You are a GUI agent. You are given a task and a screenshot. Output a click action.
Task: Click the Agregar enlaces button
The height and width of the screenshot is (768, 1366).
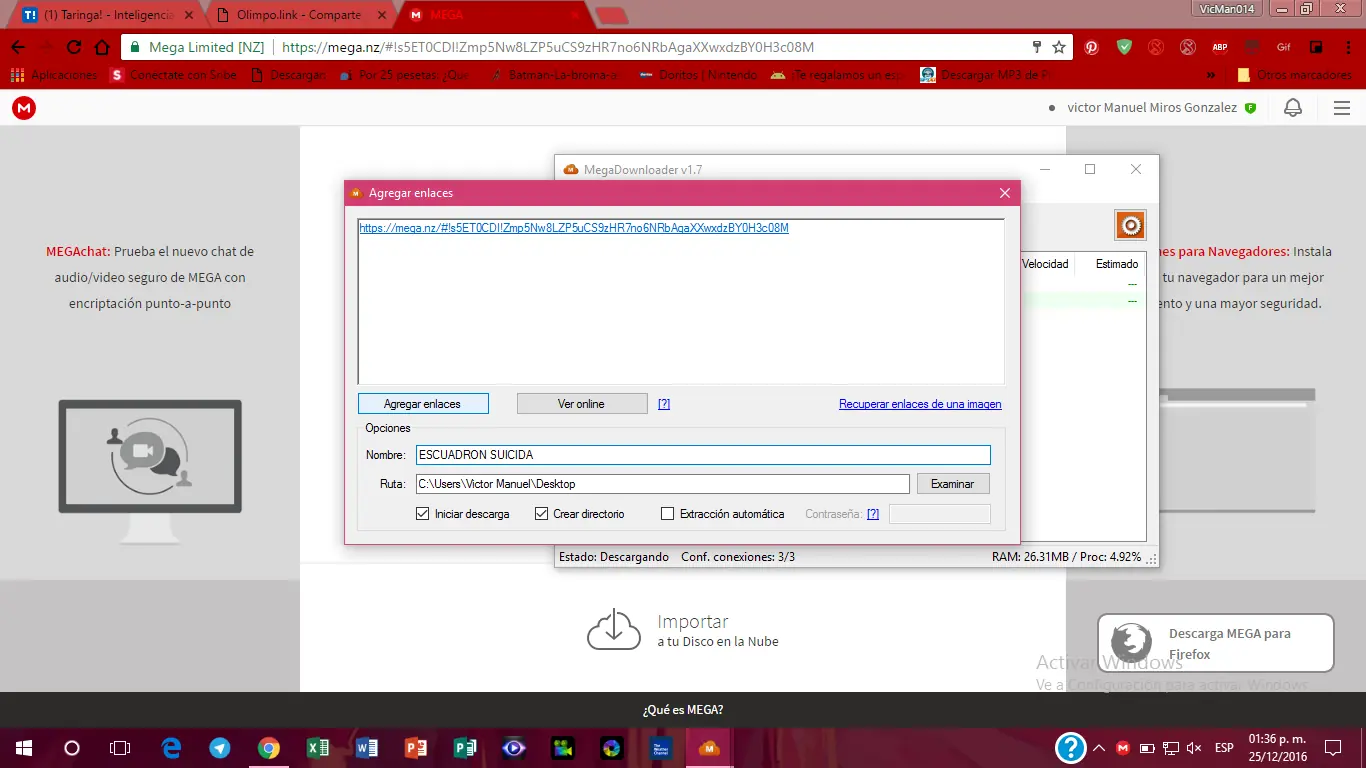[423, 404]
